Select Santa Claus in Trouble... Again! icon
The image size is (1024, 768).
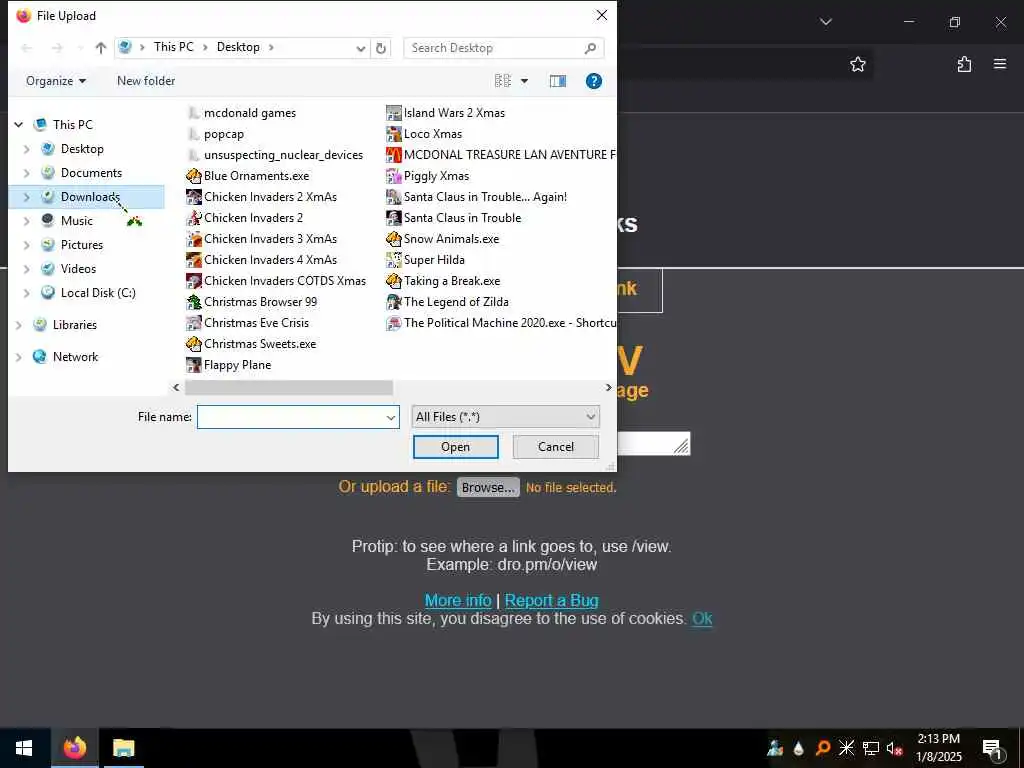click(x=393, y=197)
